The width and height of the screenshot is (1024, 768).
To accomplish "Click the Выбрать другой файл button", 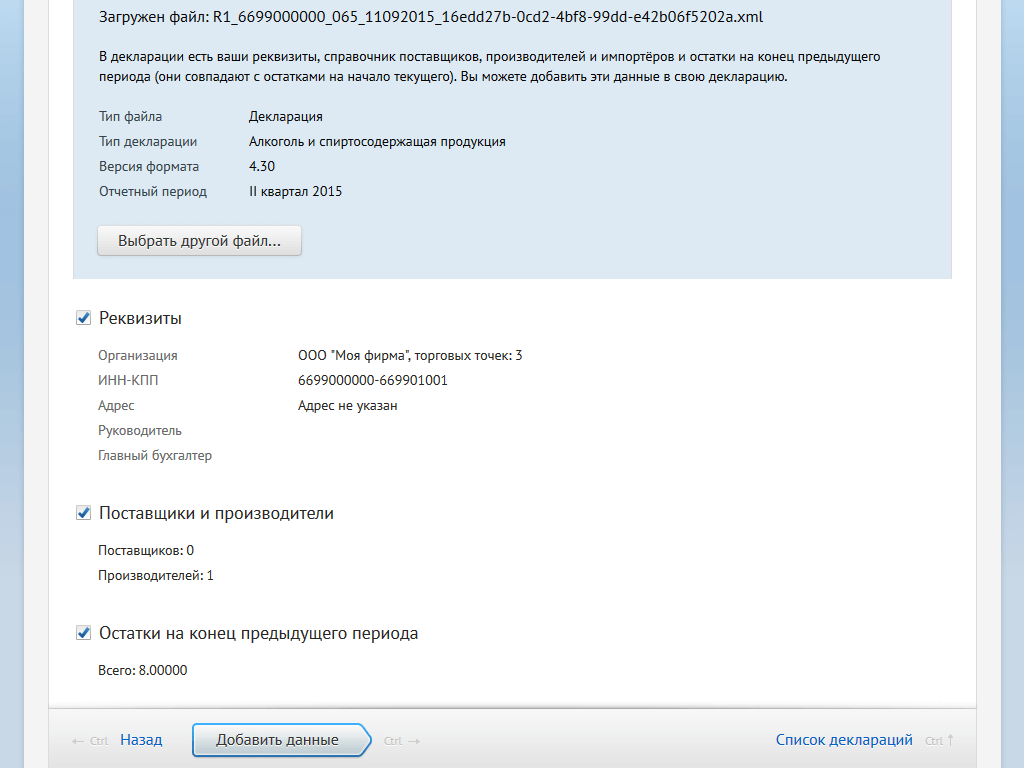I will click(x=199, y=241).
